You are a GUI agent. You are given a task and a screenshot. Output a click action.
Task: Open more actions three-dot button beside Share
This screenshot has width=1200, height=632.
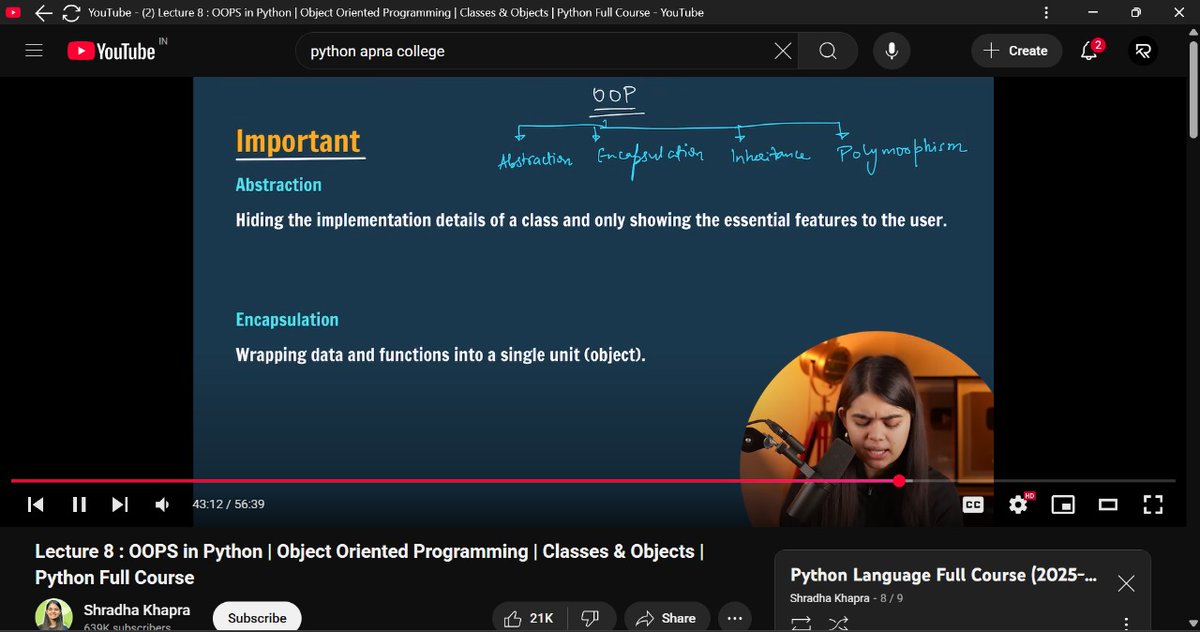(735, 618)
